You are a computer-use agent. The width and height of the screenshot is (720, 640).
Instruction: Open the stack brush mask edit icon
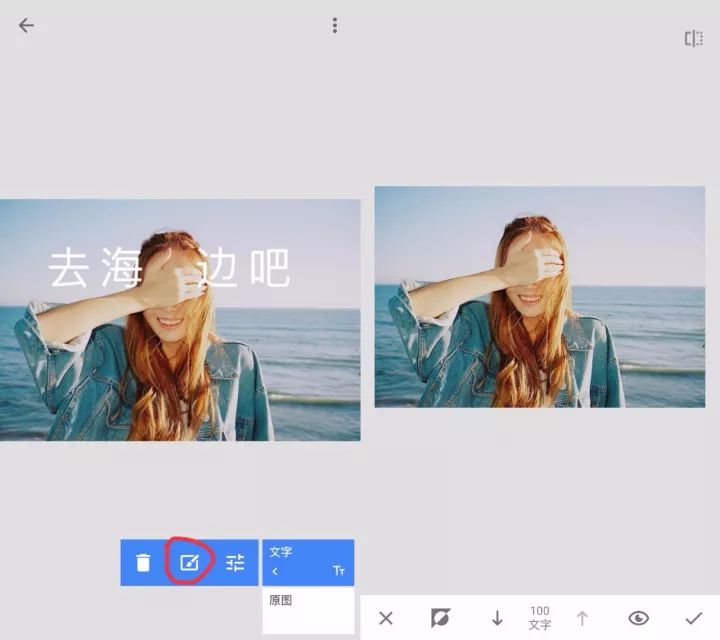point(189,562)
